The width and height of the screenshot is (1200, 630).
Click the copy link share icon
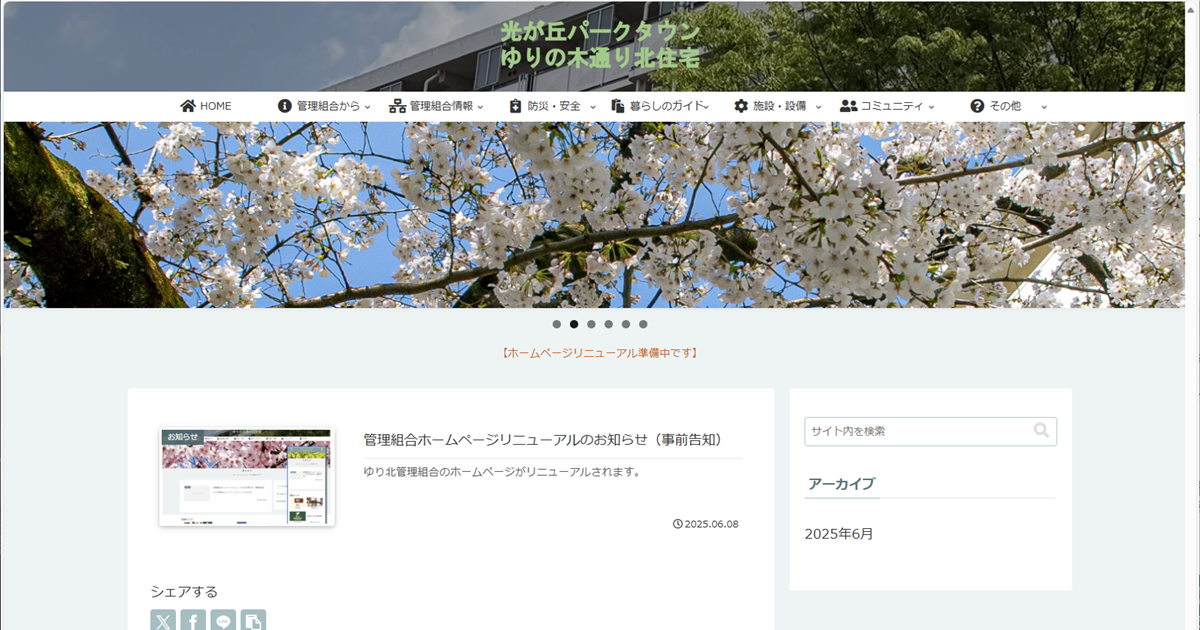click(x=253, y=622)
